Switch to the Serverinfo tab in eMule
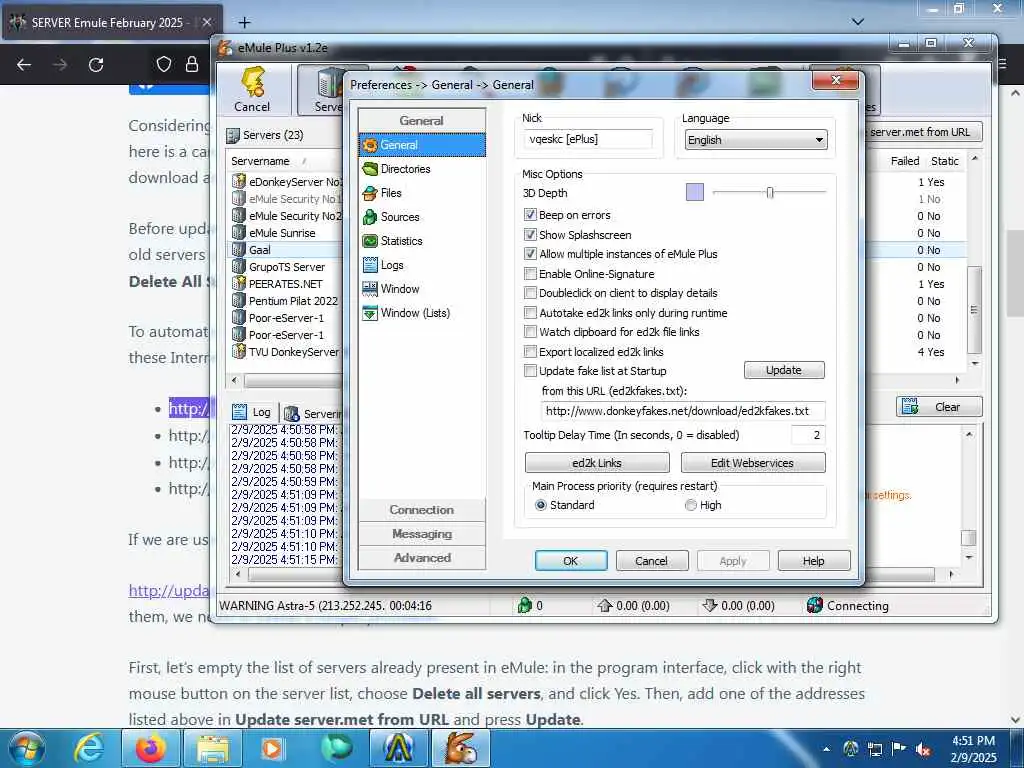Image resolution: width=1024 pixels, height=768 pixels. pyautogui.click(x=312, y=413)
